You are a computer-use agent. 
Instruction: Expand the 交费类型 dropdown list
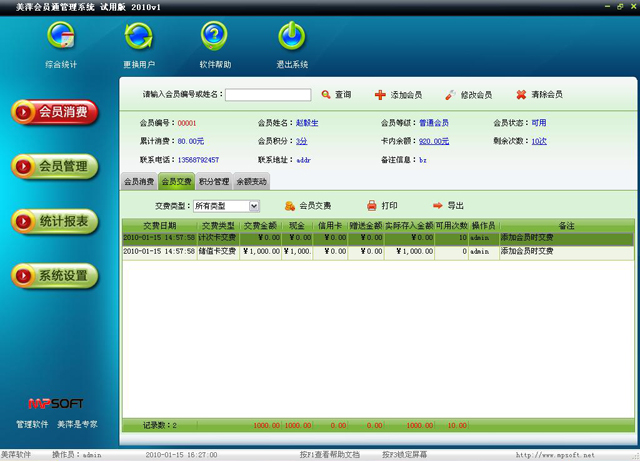pyautogui.click(x=254, y=206)
